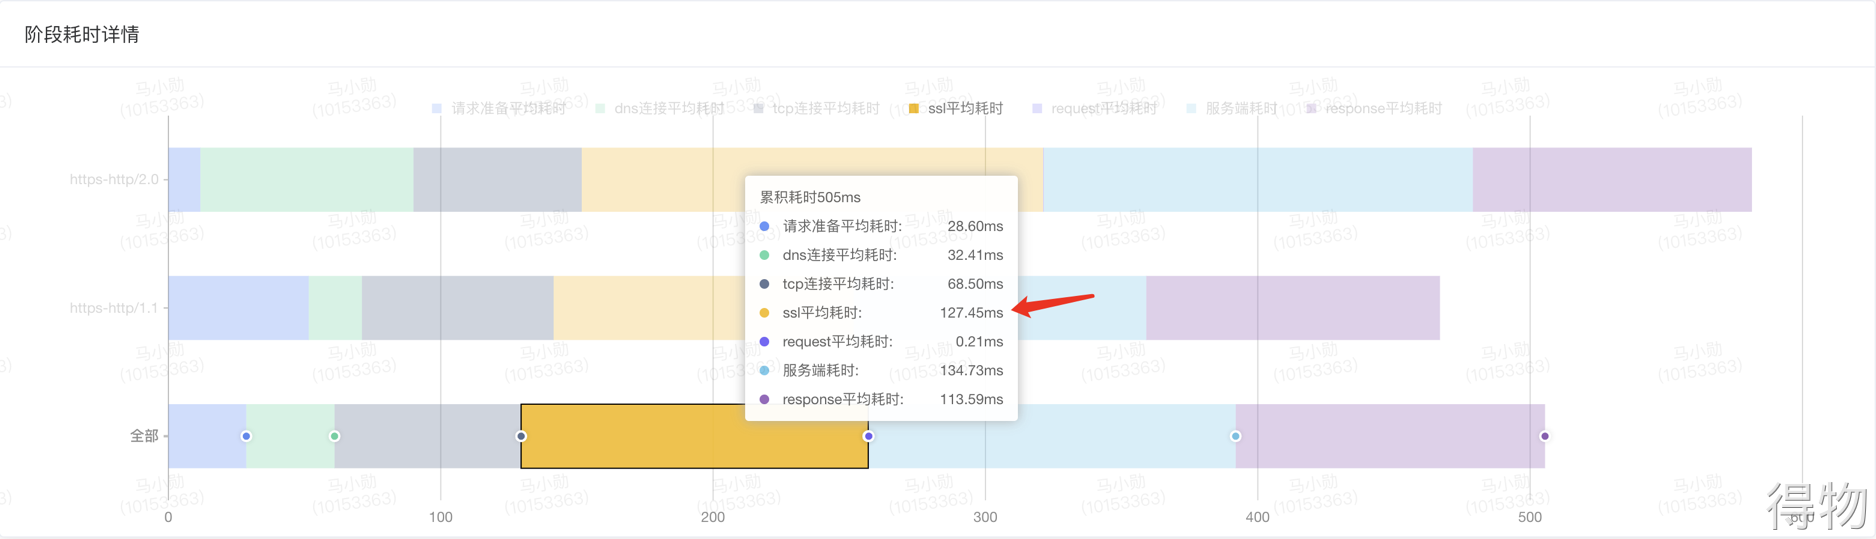Click the light blue 服务端 segment in https-http/2.0 row
The height and width of the screenshot is (539, 1876).
point(1258,180)
